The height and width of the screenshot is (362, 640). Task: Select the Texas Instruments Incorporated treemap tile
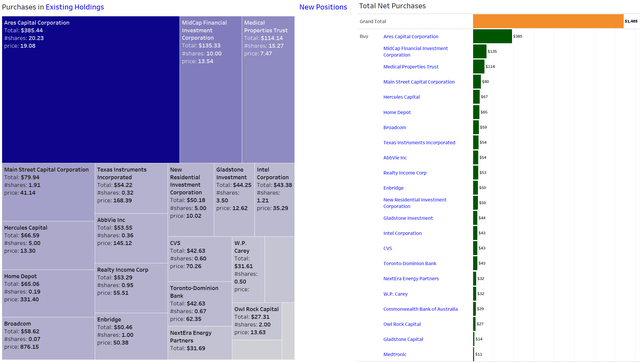coord(131,188)
